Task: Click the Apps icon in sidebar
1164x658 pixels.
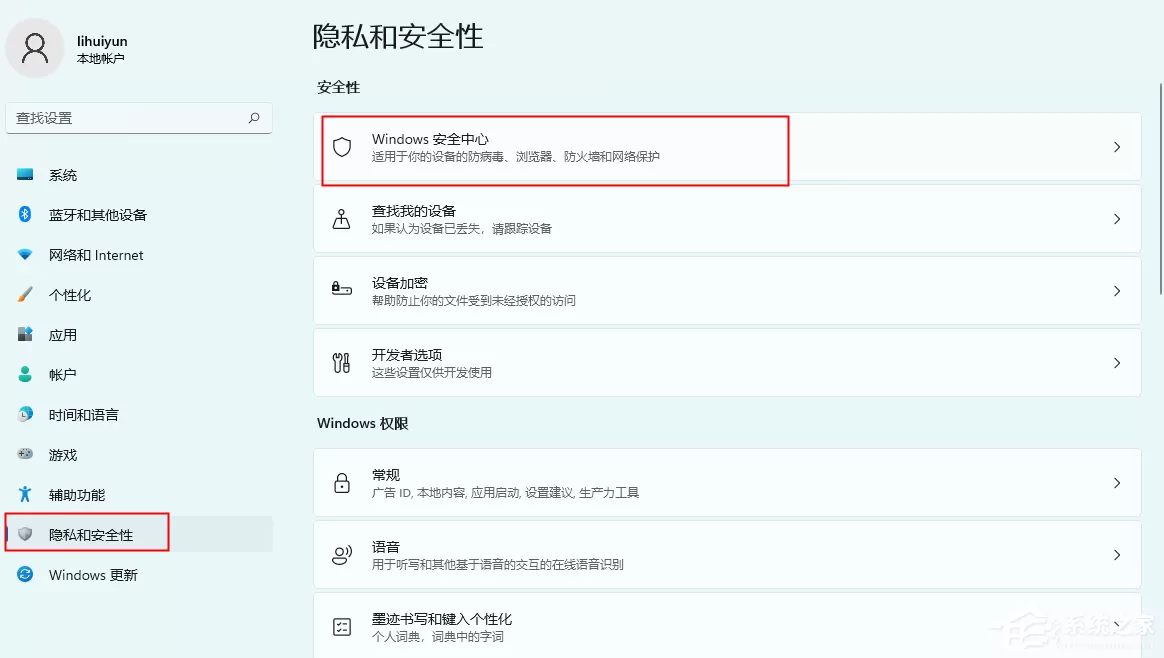Action: coord(25,334)
